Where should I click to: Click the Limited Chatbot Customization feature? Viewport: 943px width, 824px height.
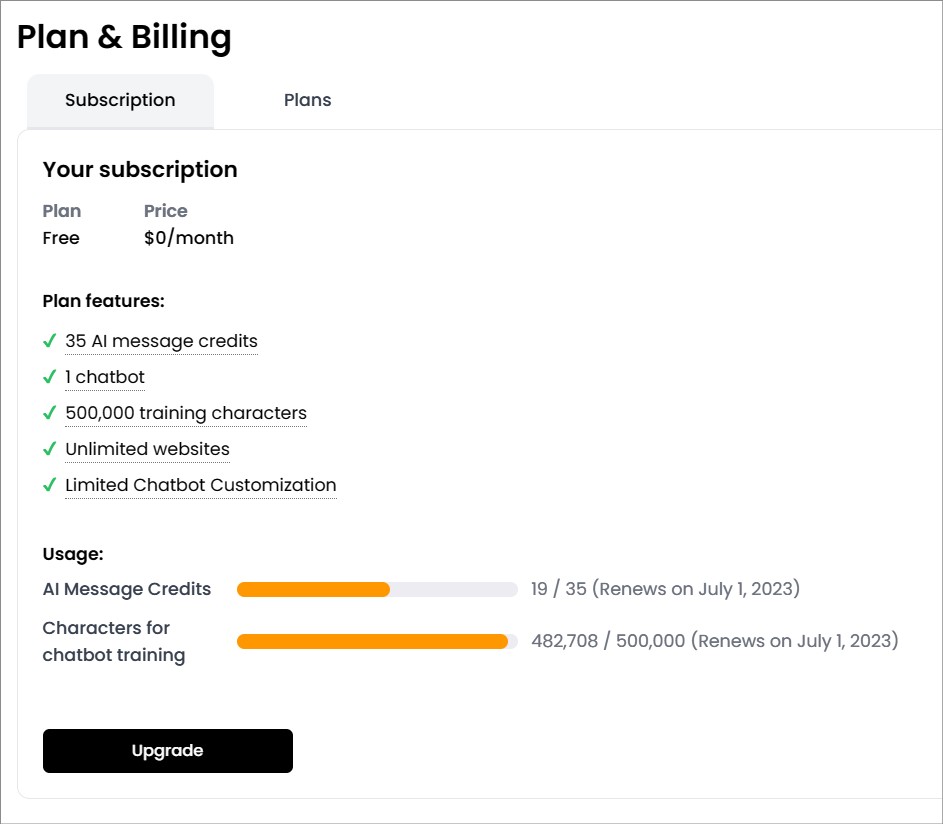pyautogui.click(x=200, y=485)
